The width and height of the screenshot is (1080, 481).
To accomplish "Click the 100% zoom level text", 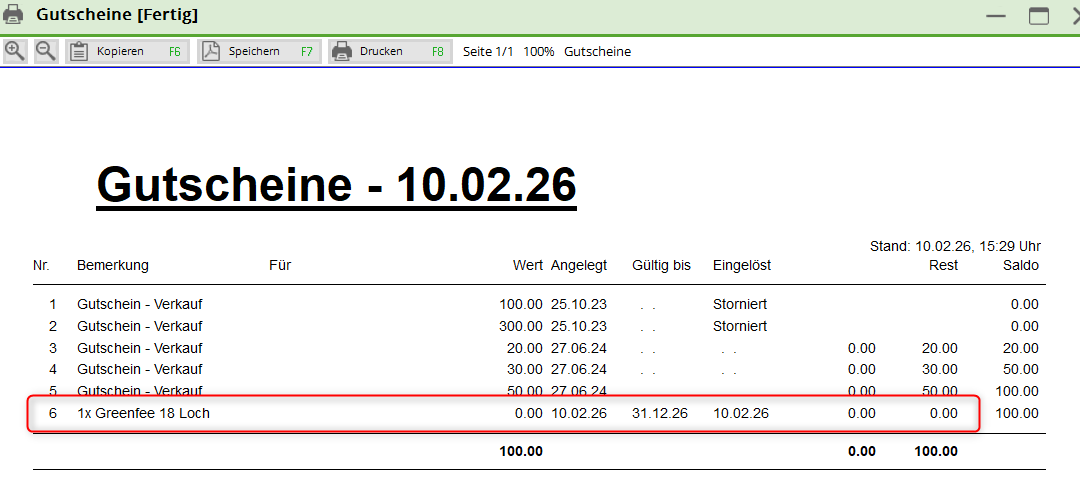I will [539, 51].
